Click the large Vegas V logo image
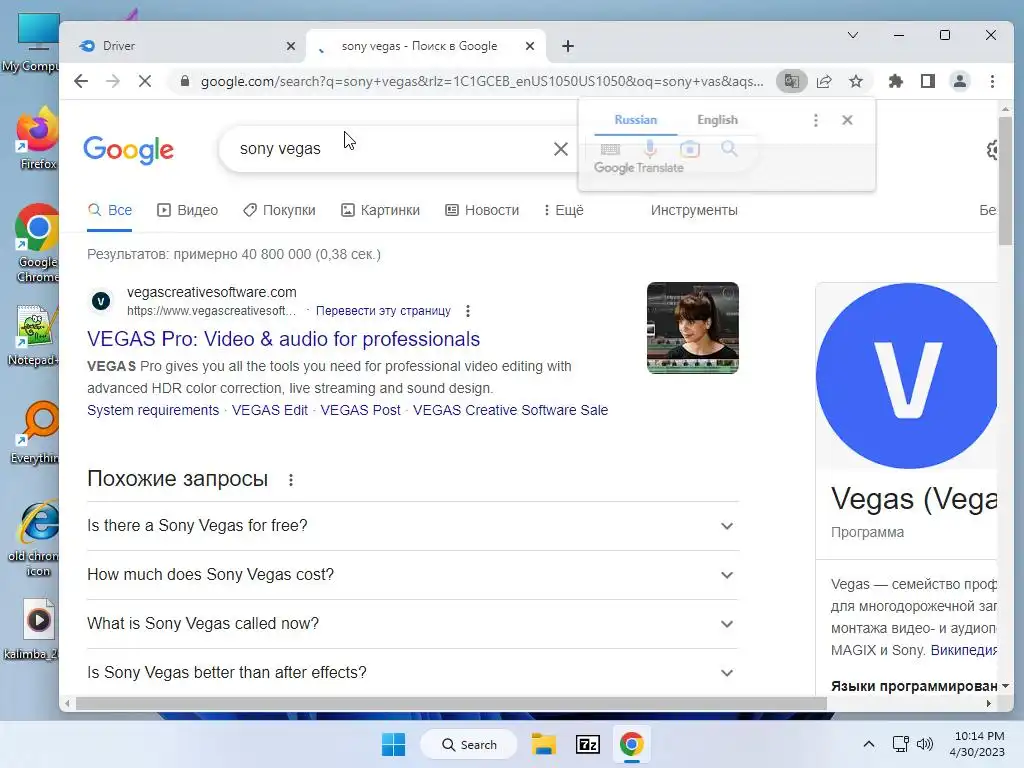 (x=906, y=376)
